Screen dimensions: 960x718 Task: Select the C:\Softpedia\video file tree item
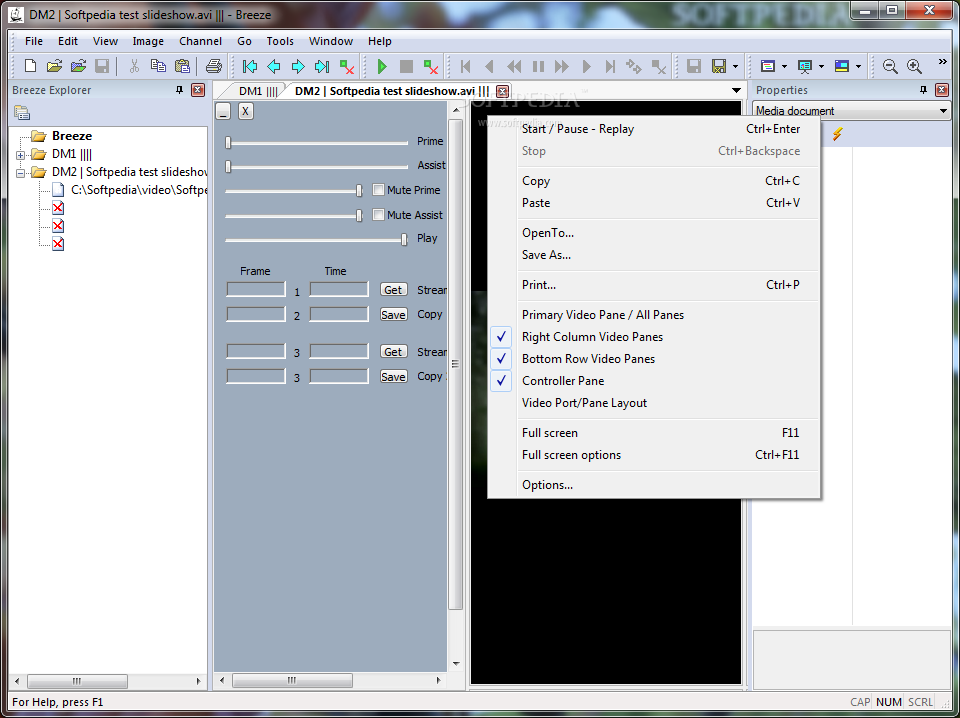tap(138, 190)
